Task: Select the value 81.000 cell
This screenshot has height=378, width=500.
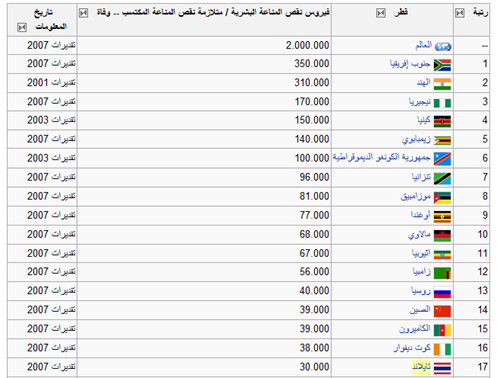Action: pos(314,196)
